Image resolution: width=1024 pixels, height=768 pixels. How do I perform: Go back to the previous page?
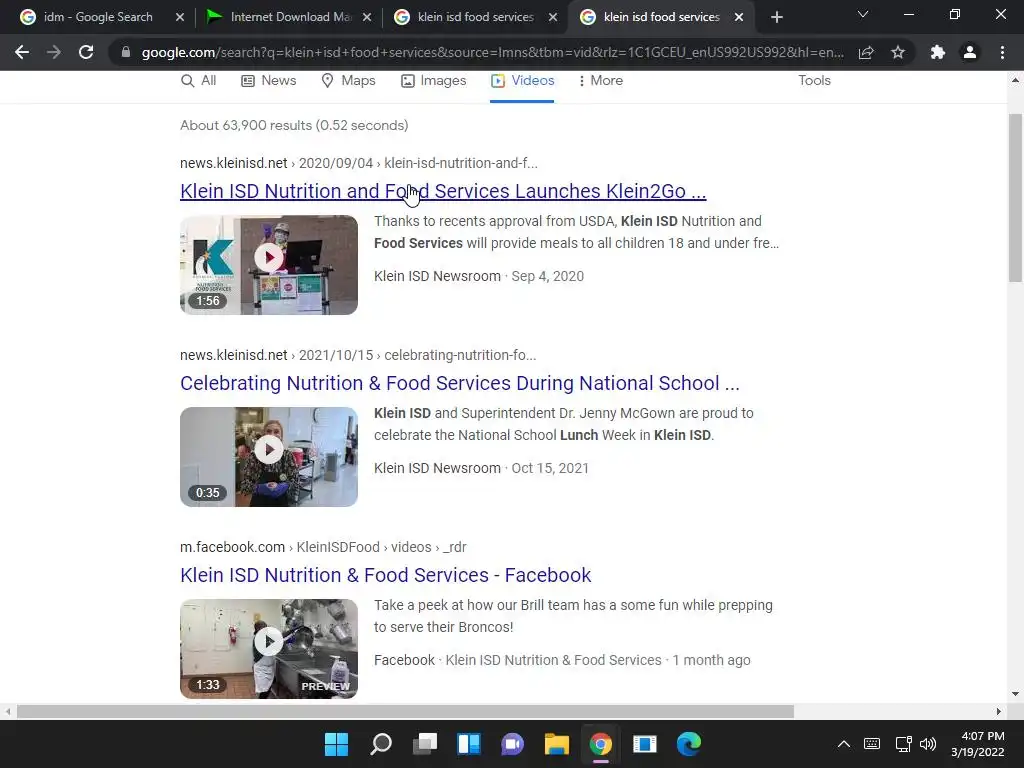point(22,52)
